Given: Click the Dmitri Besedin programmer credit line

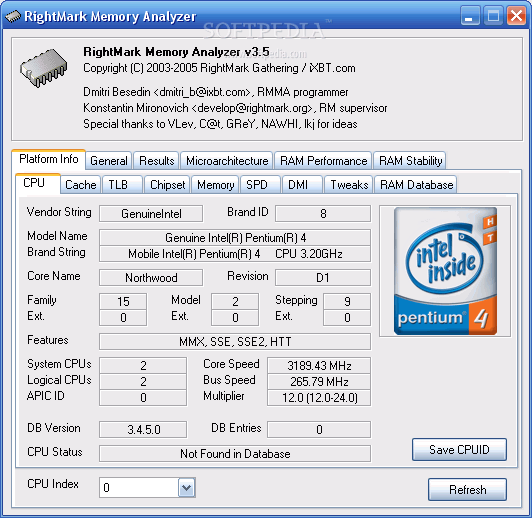Looking at the screenshot, I should (216, 92).
